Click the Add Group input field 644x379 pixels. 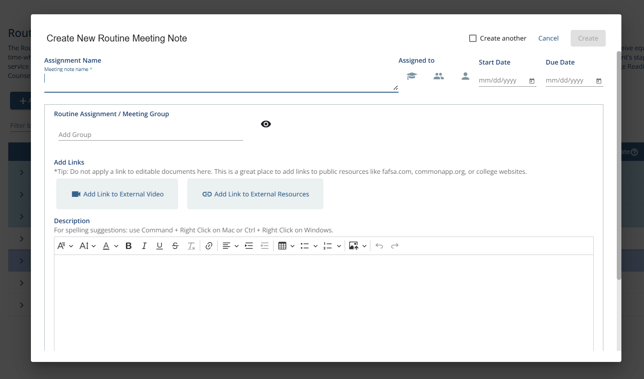[x=150, y=135]
